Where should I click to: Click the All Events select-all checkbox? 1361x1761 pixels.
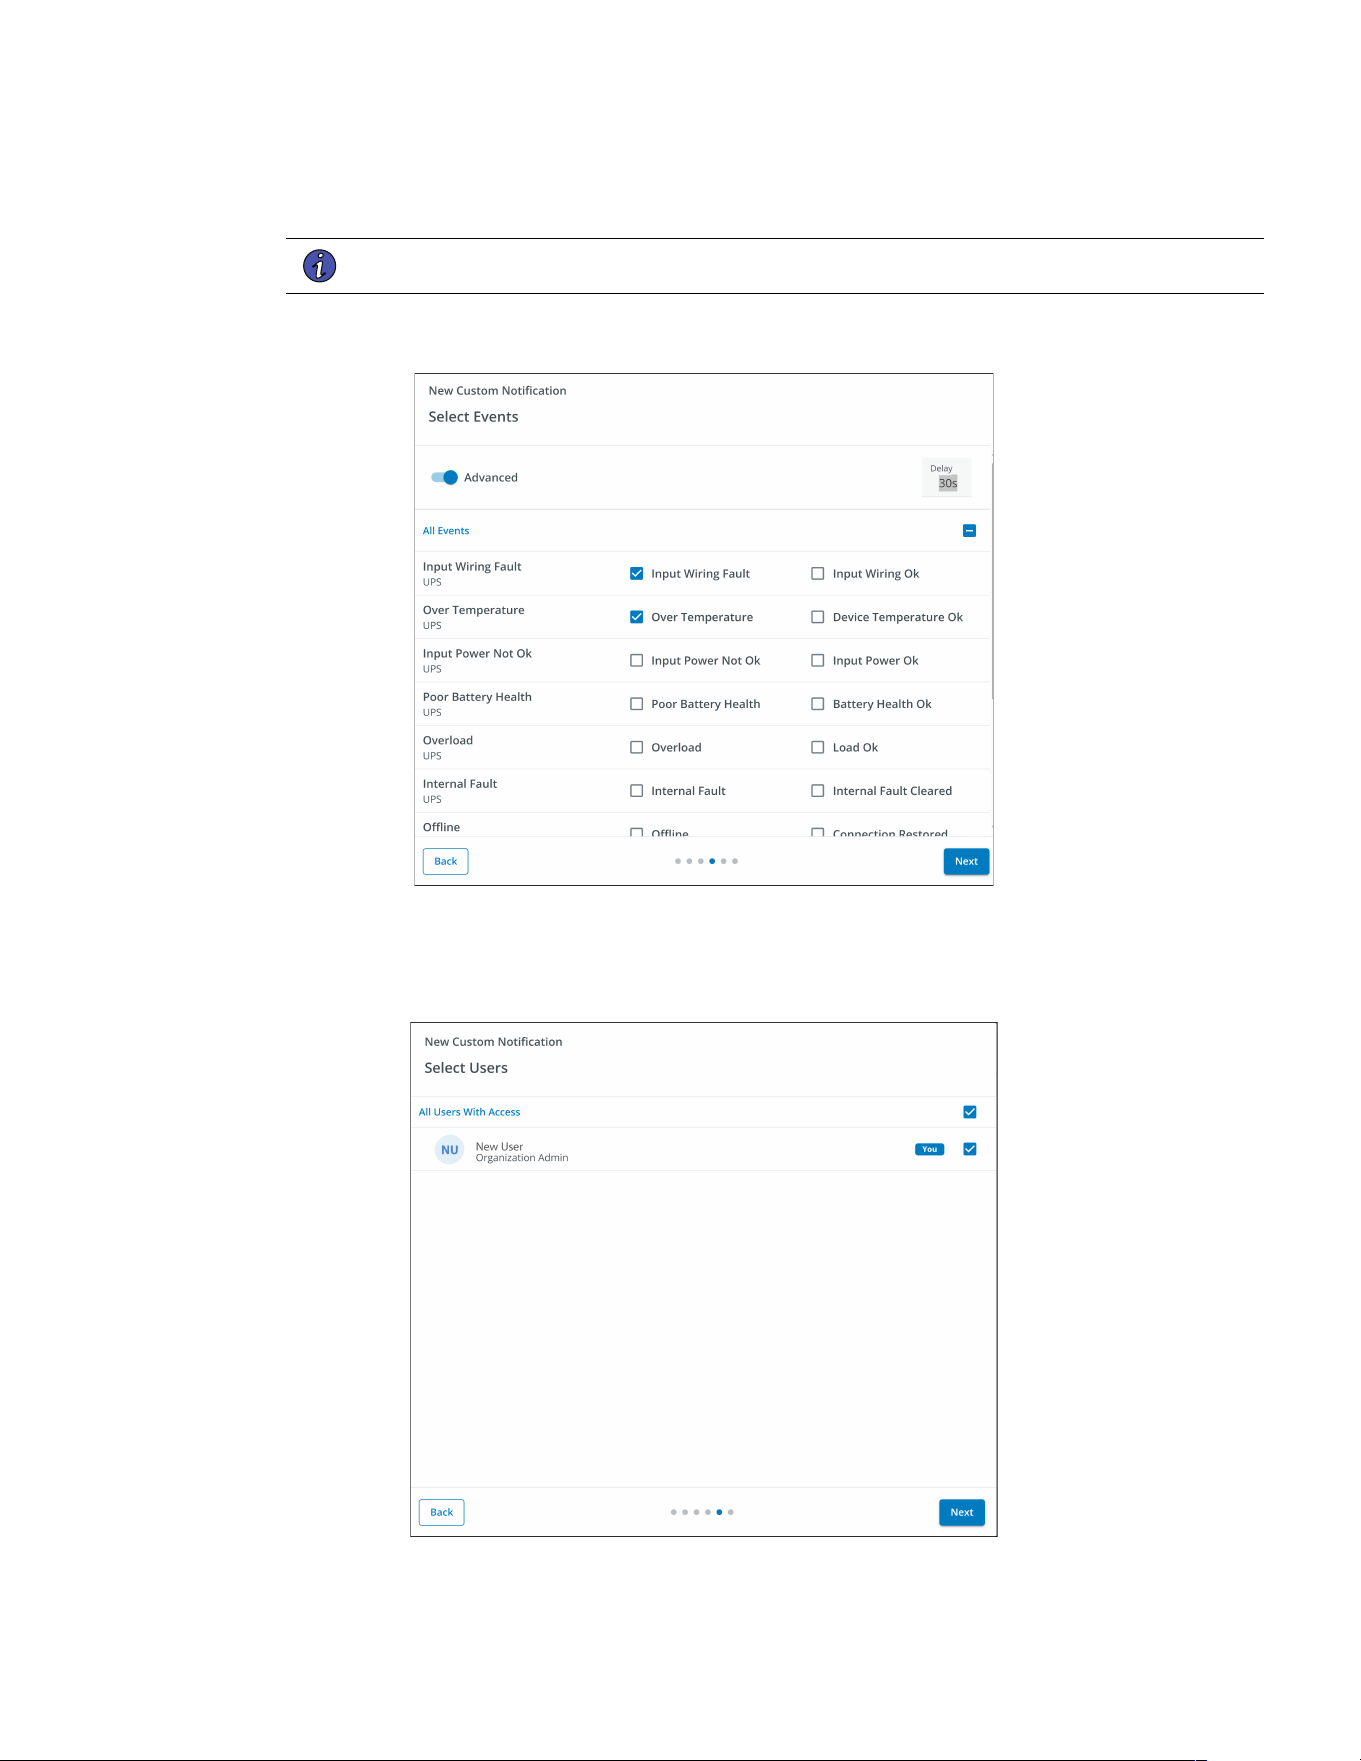tap(969, 531)
